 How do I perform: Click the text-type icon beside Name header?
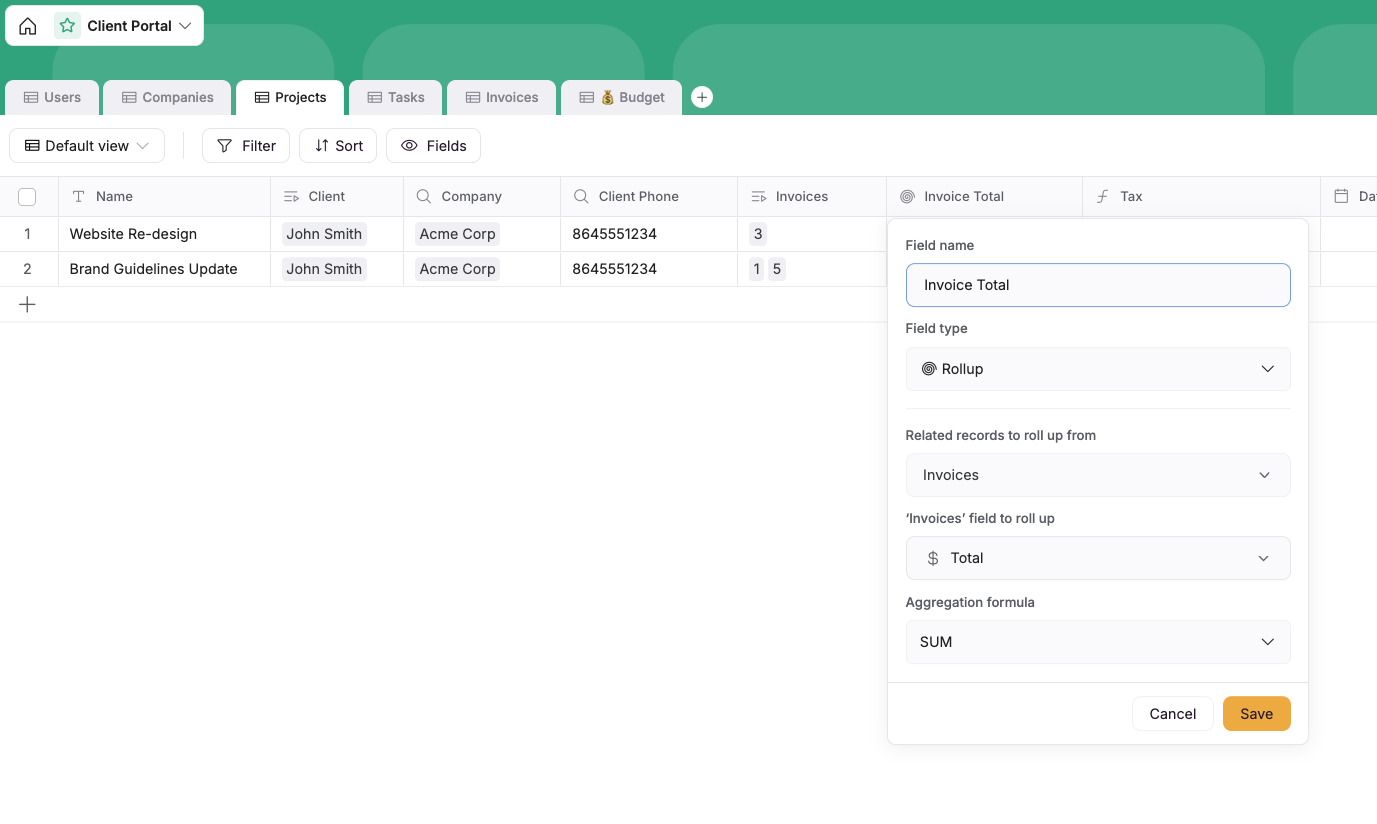tap(79, 197)
